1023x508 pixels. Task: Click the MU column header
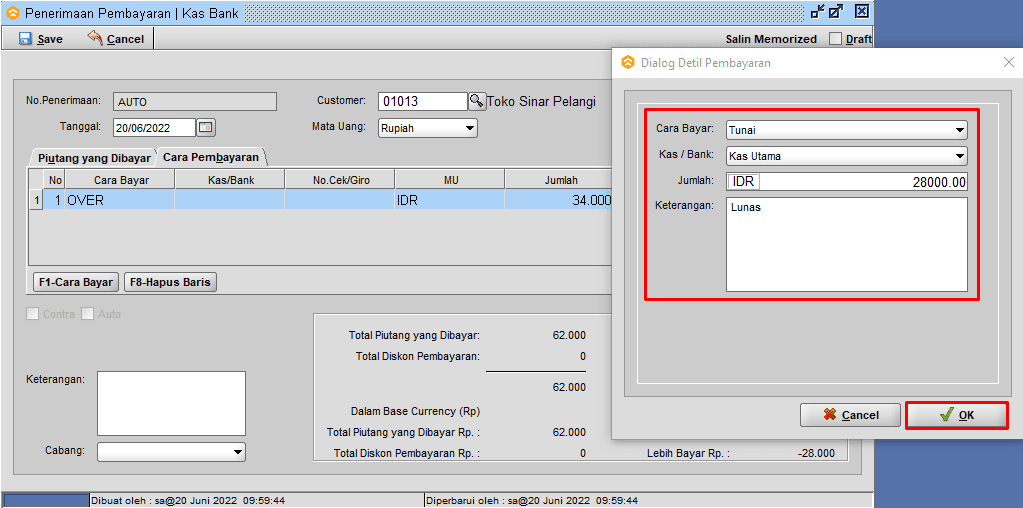pos(450,180)
